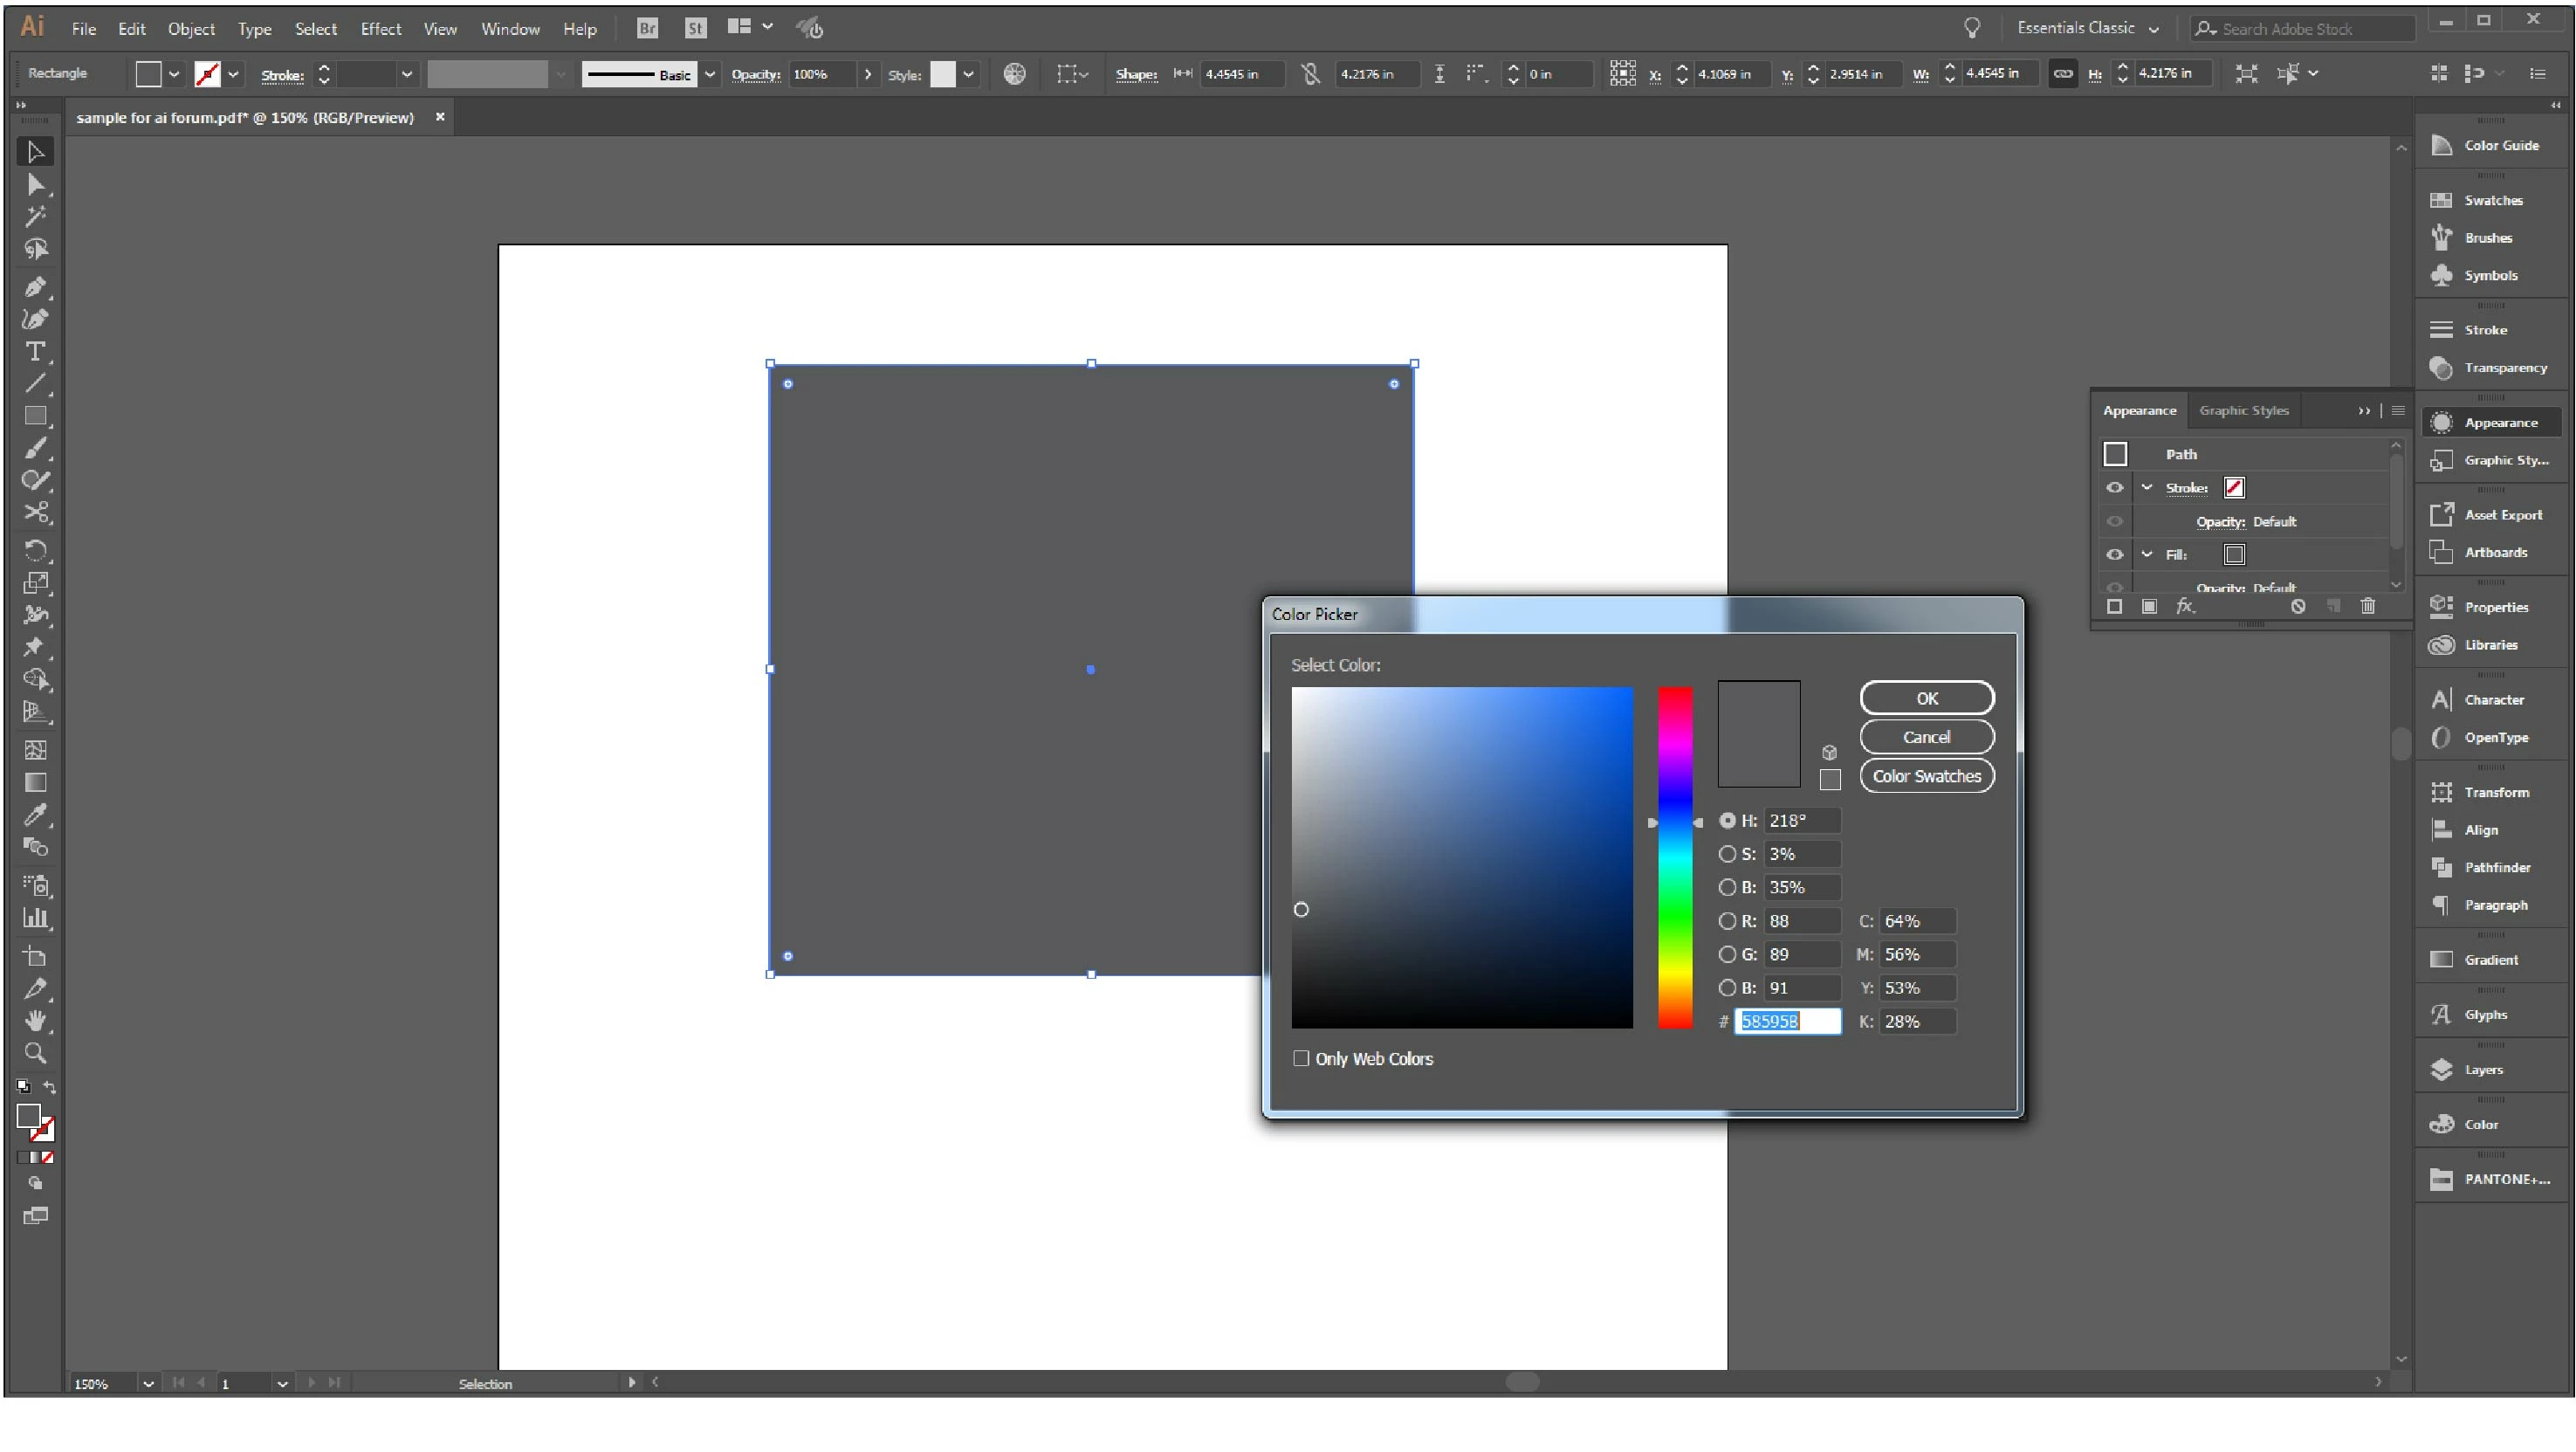Switch to the Graphic Styles tab
Viewport: 2576px width, 1452px height.
point(2243,410)
